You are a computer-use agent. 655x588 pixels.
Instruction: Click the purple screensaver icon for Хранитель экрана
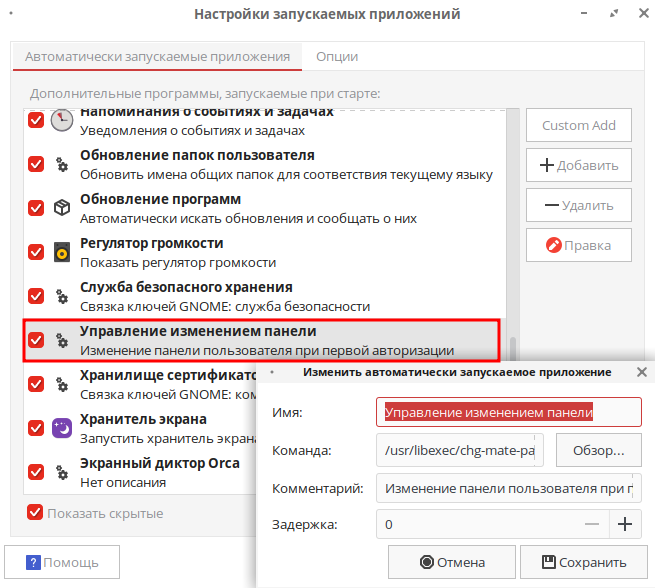63,428
